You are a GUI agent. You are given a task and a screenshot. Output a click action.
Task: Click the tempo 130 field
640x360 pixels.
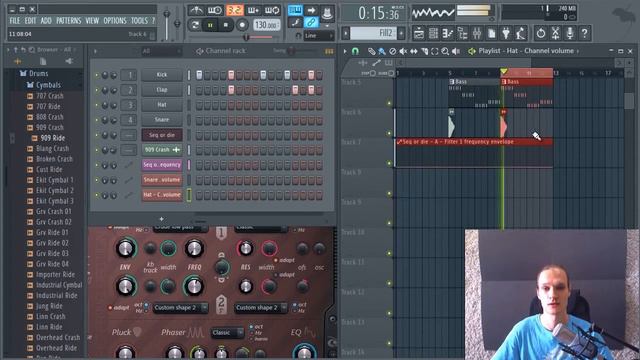266,25
